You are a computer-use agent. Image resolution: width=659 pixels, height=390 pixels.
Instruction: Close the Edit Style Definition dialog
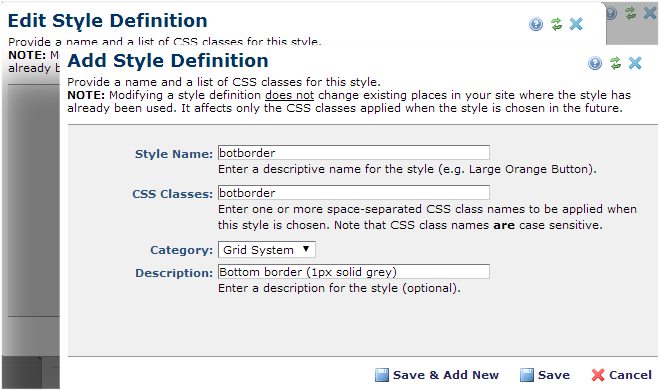coord(576,24)
